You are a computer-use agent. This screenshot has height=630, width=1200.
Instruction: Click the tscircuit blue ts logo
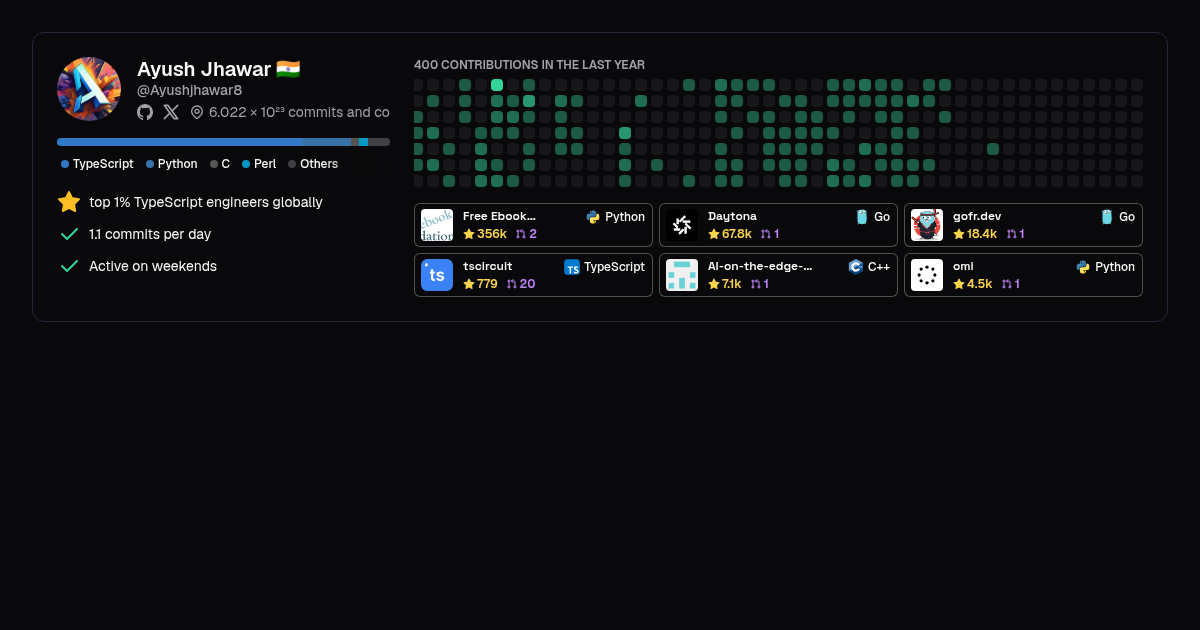pos(437,275)
